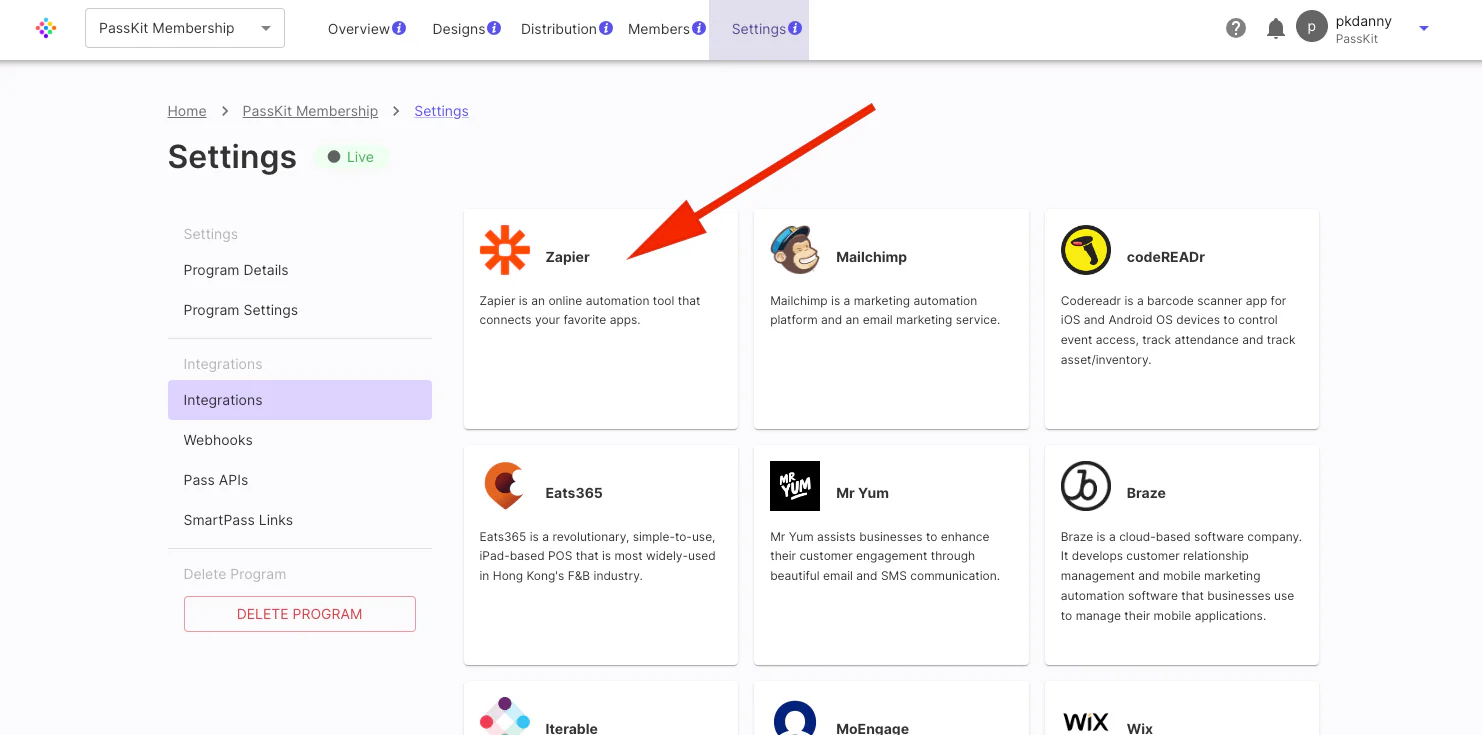Screen dimensions: 1482x735
Task: Click the Braze card title text
Action: 1146,493
